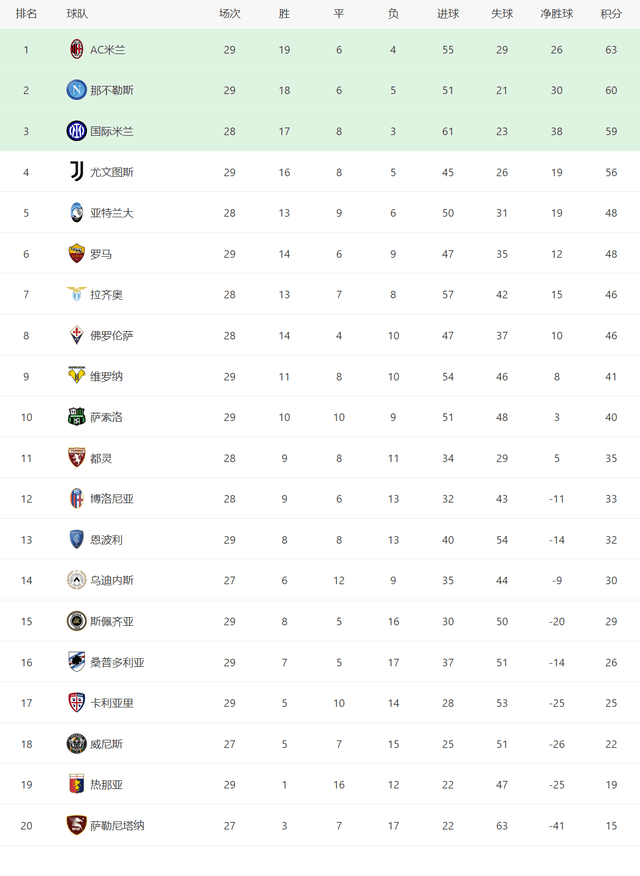Screen dimensions: 640x876
Task: Open the 亚特兰大 team name link
Action: point(112,213)
